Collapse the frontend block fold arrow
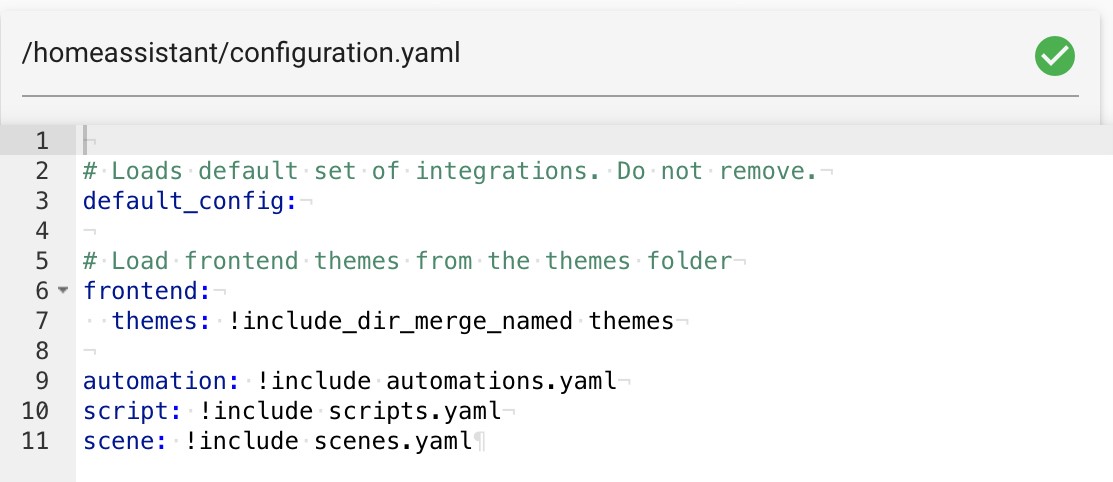 tap(63, 290)
